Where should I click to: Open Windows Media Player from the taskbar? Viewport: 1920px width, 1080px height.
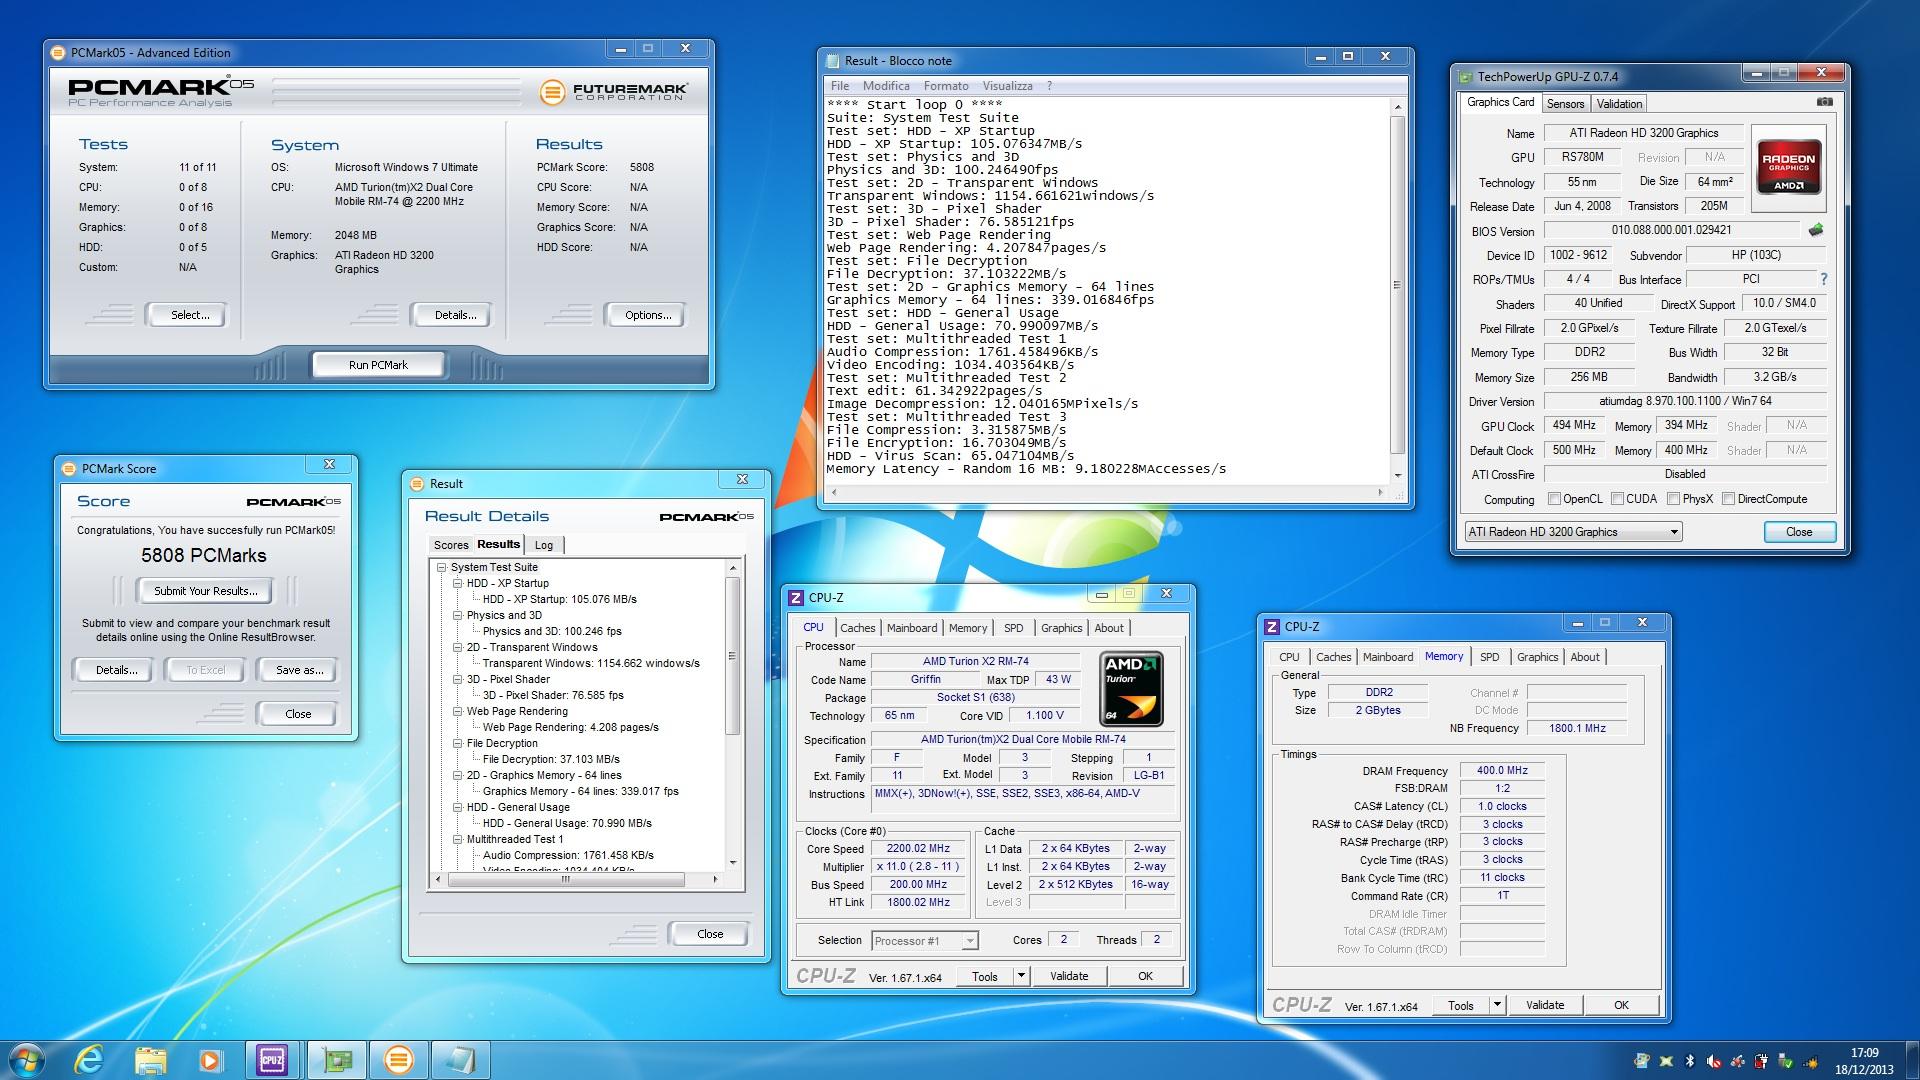point(211,1059)
